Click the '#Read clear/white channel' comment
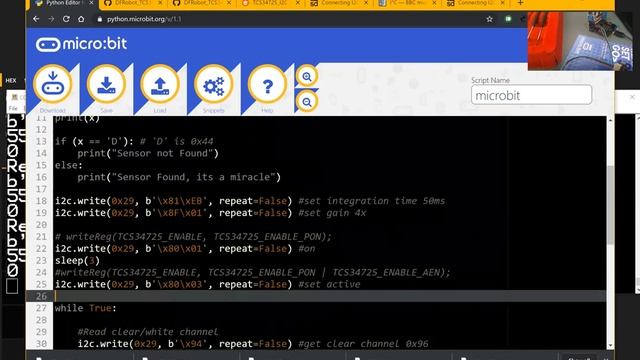Screen dimensions: 640x360 [x=148, y=332]
